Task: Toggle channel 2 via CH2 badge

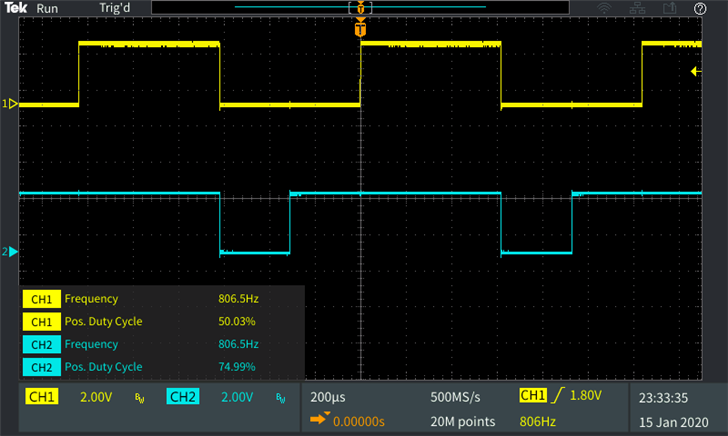Action: pos(183,397)
